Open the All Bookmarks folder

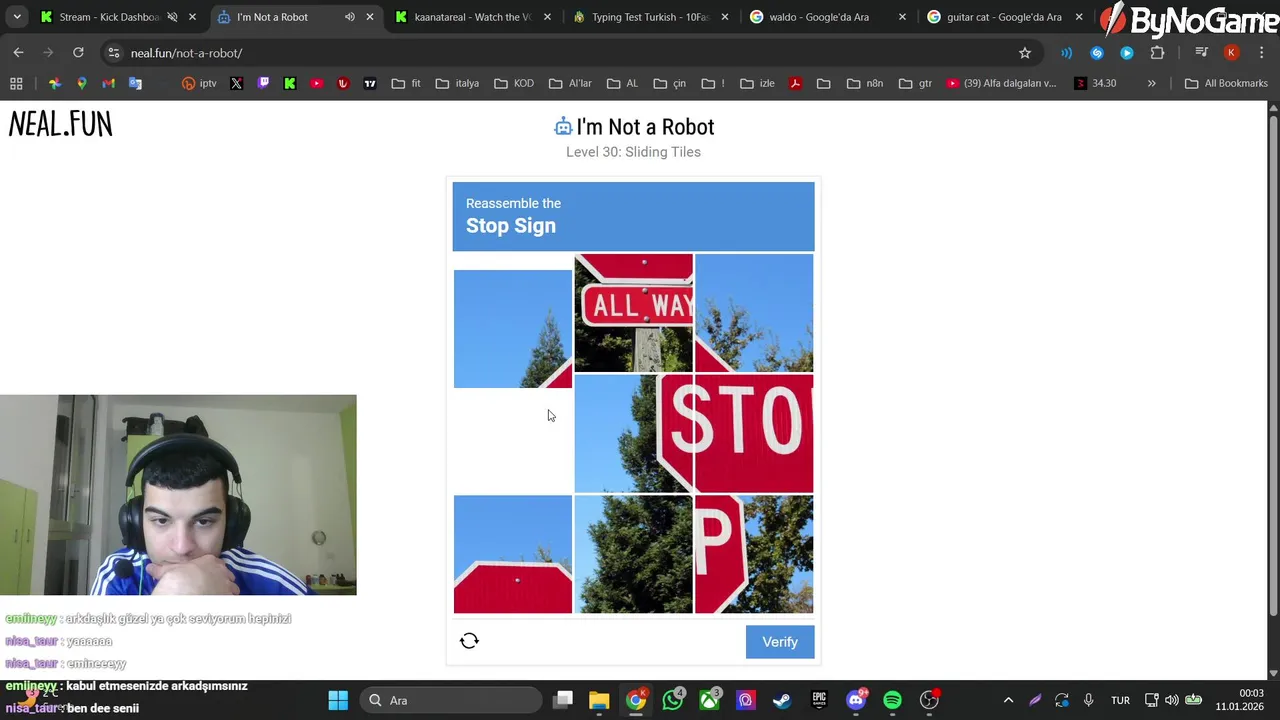tap(1226, 83)
